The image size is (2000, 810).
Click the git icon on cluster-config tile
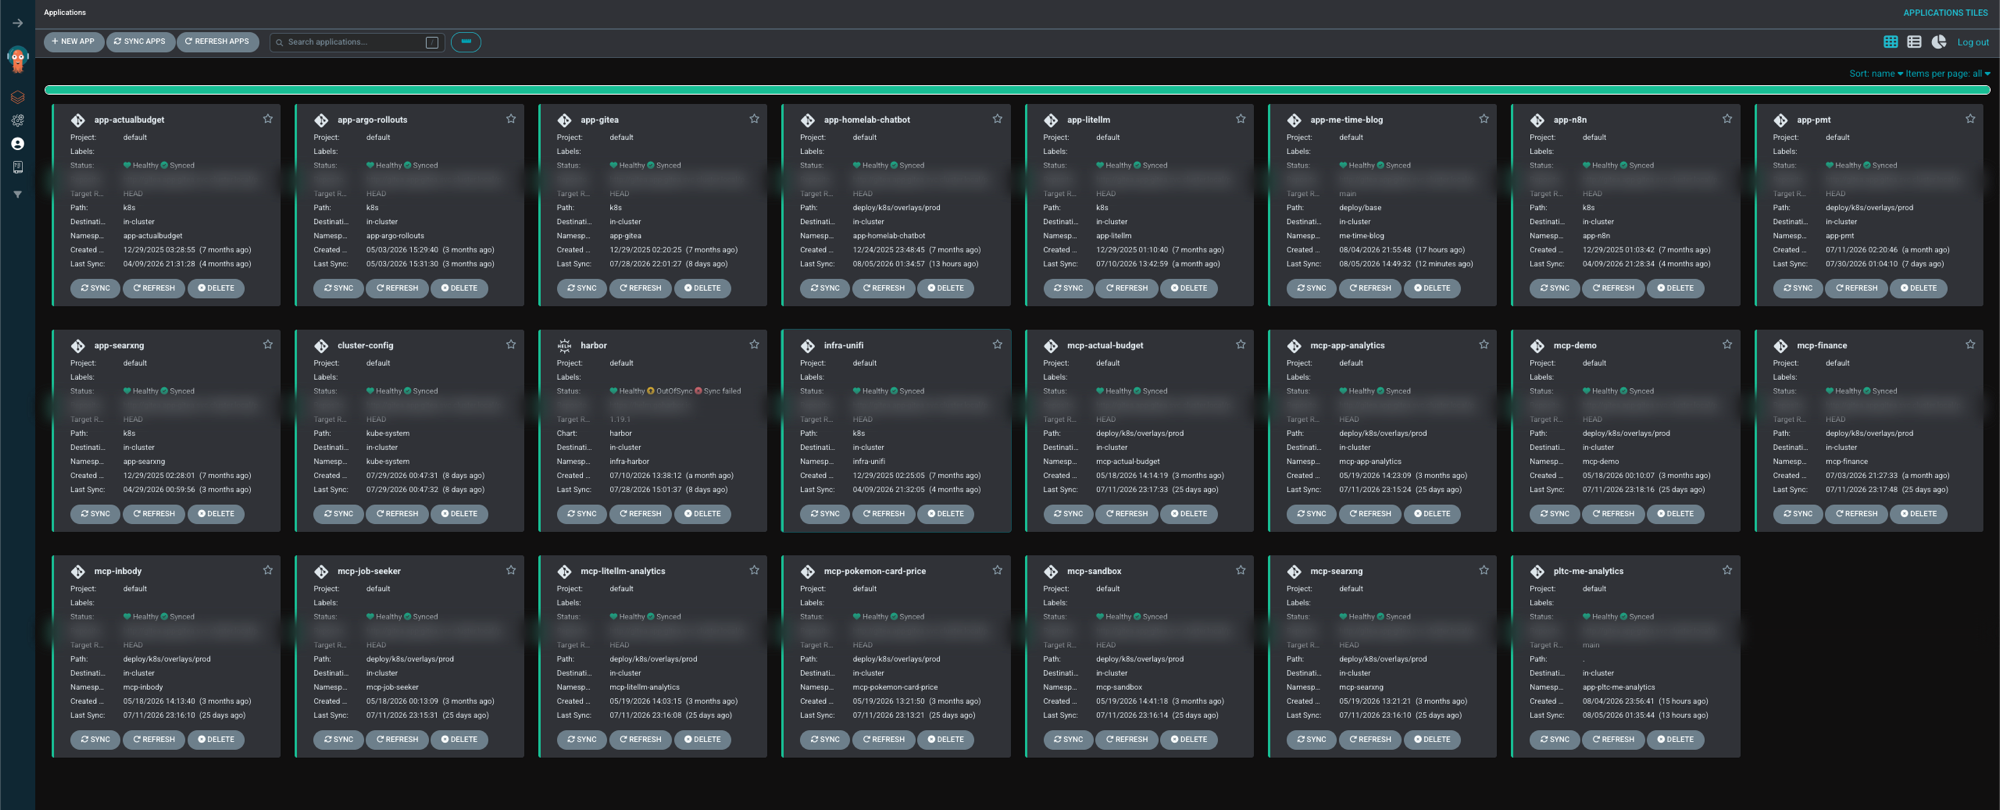tap(321, 346)
